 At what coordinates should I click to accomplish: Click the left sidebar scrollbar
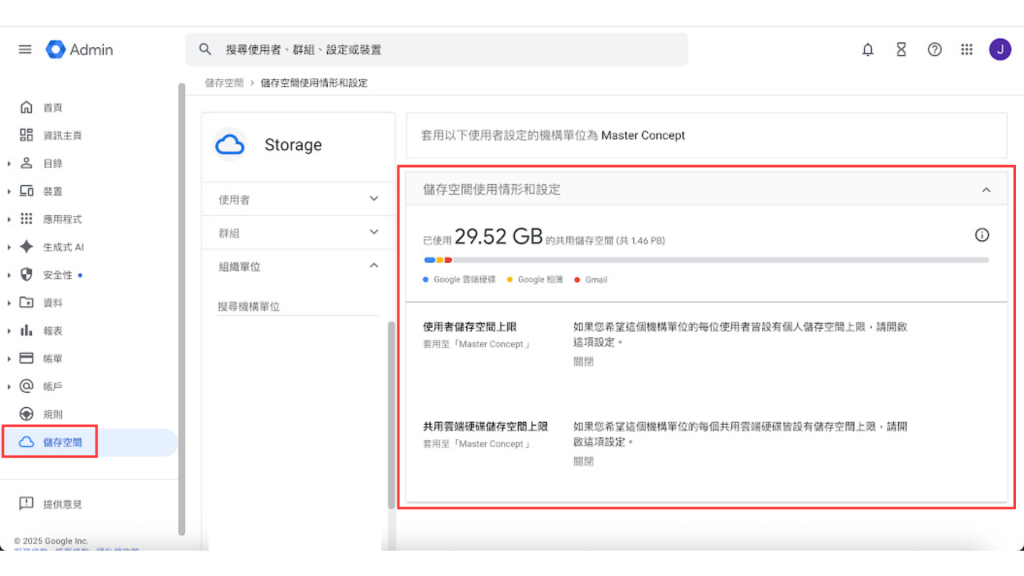(x=182, y=309)
